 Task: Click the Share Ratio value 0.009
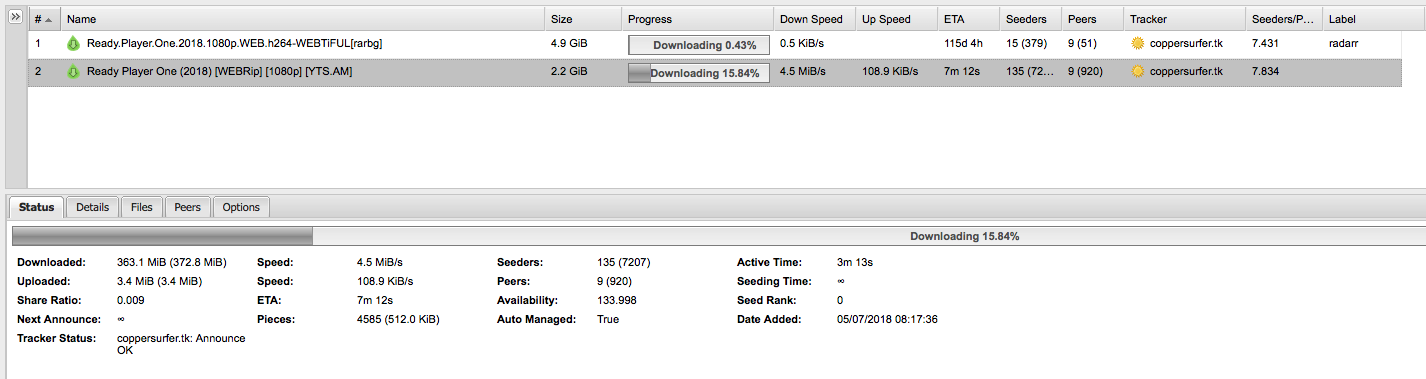tap(131, 300)
